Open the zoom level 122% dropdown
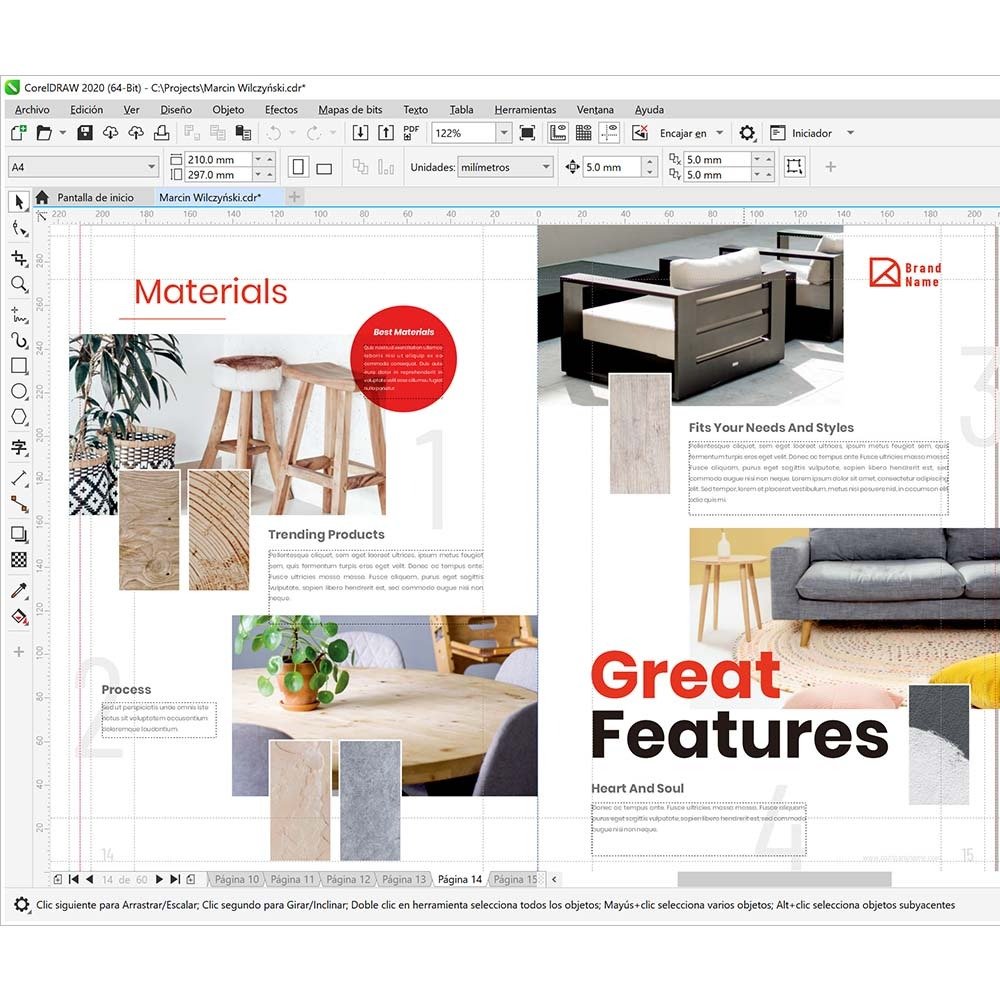Image resolution: width=1000 pixels, height=1000 pixels. click(503, 133)
